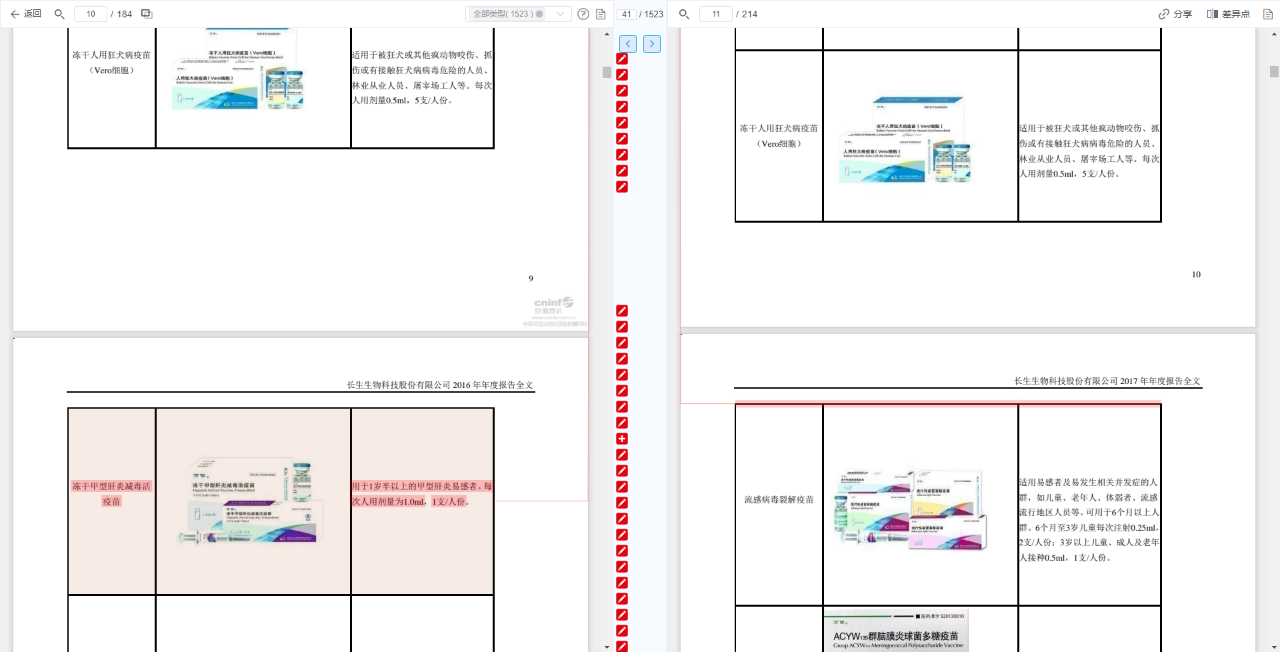
Task: Click the 2017 年年度报告全文 page header
Action: pos(1108,381)
